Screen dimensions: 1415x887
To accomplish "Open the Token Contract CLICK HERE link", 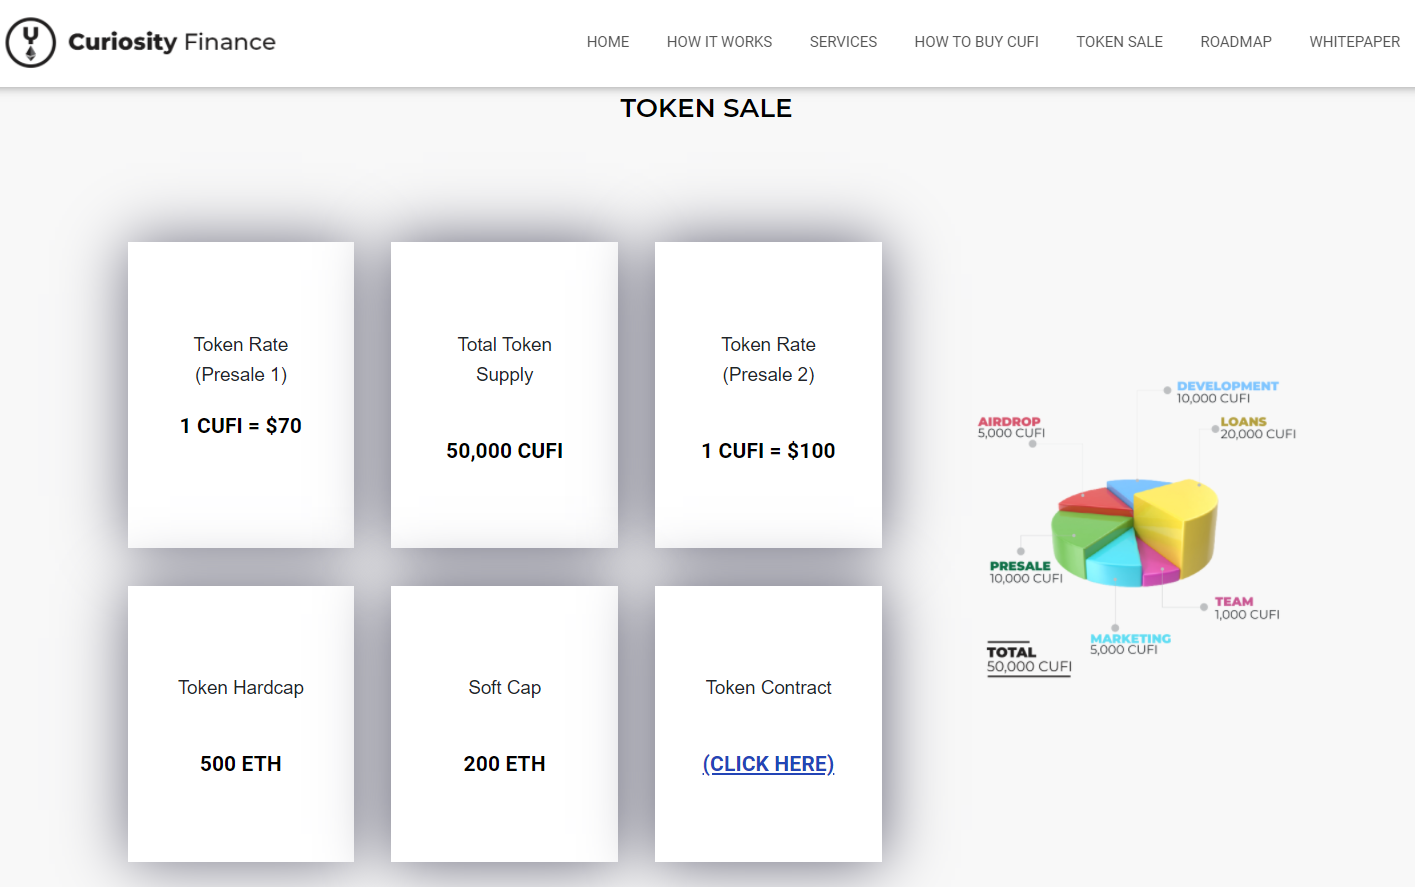I will [768, 764].
